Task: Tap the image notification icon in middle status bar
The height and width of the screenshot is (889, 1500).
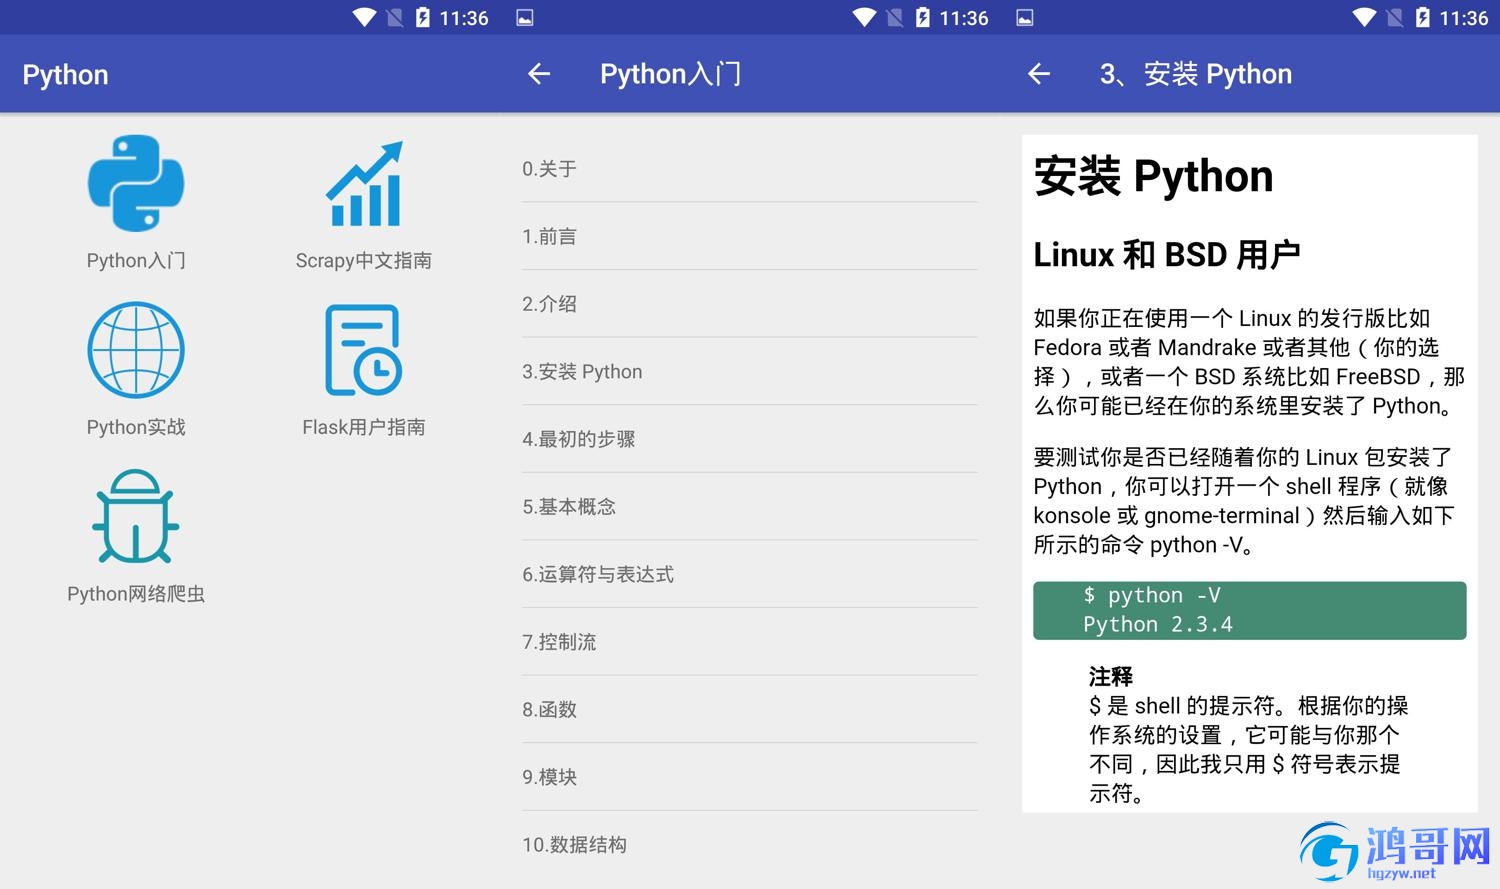Action: [x=525, y=18]
